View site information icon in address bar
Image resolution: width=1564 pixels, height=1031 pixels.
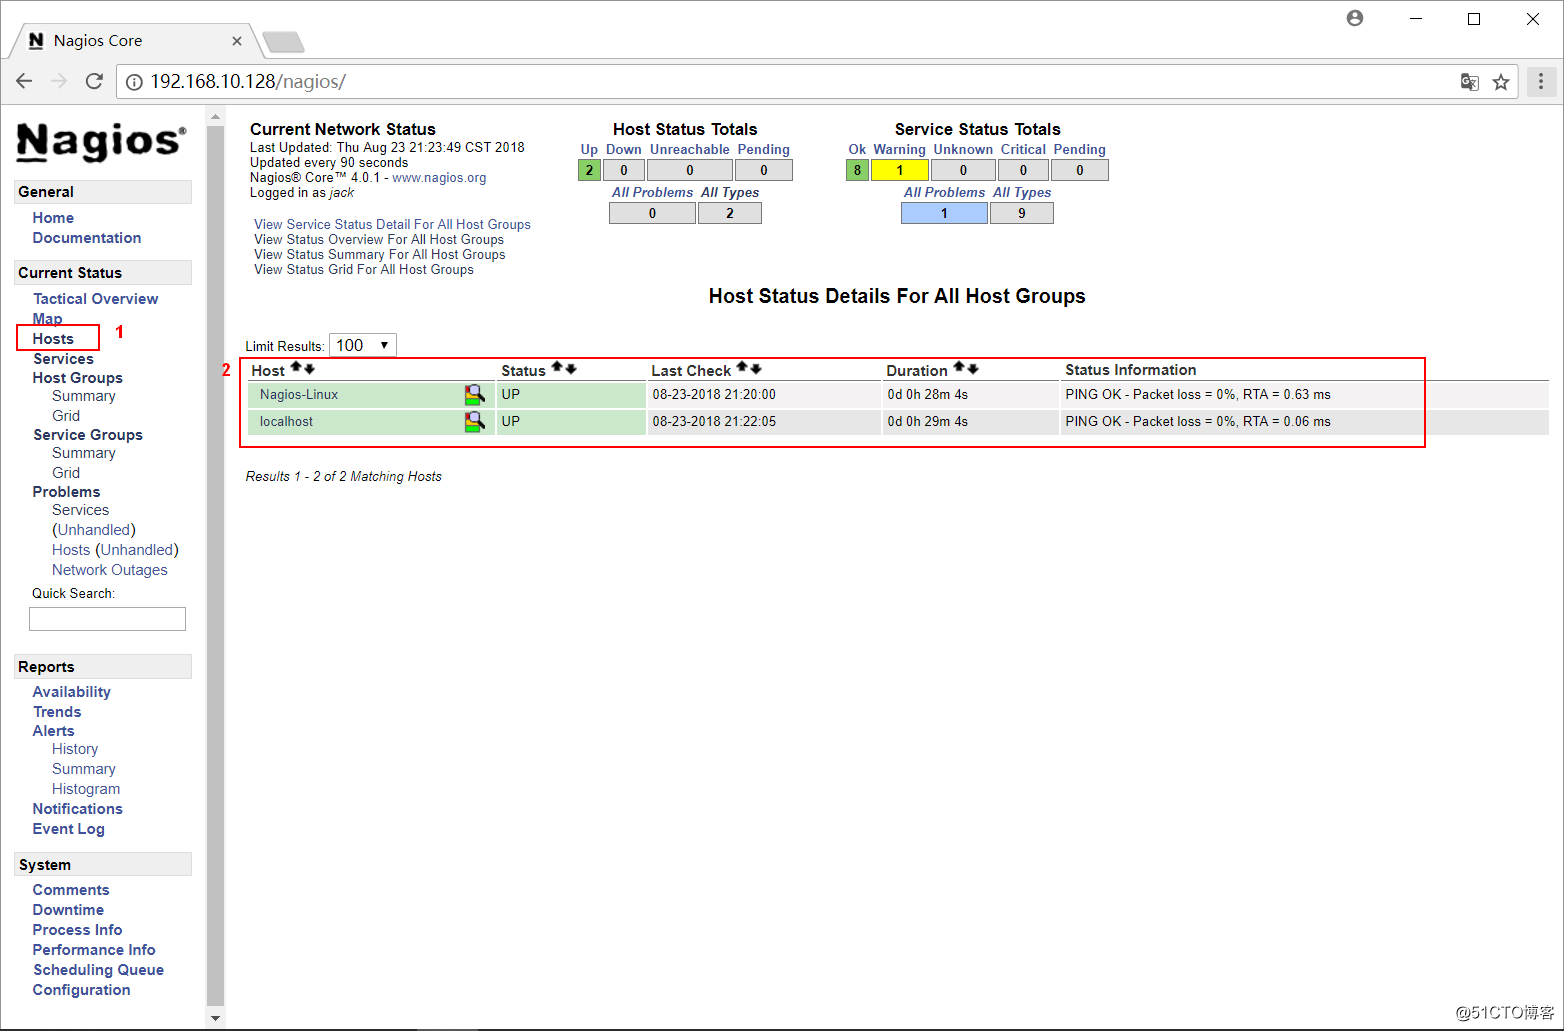(134, 82)
